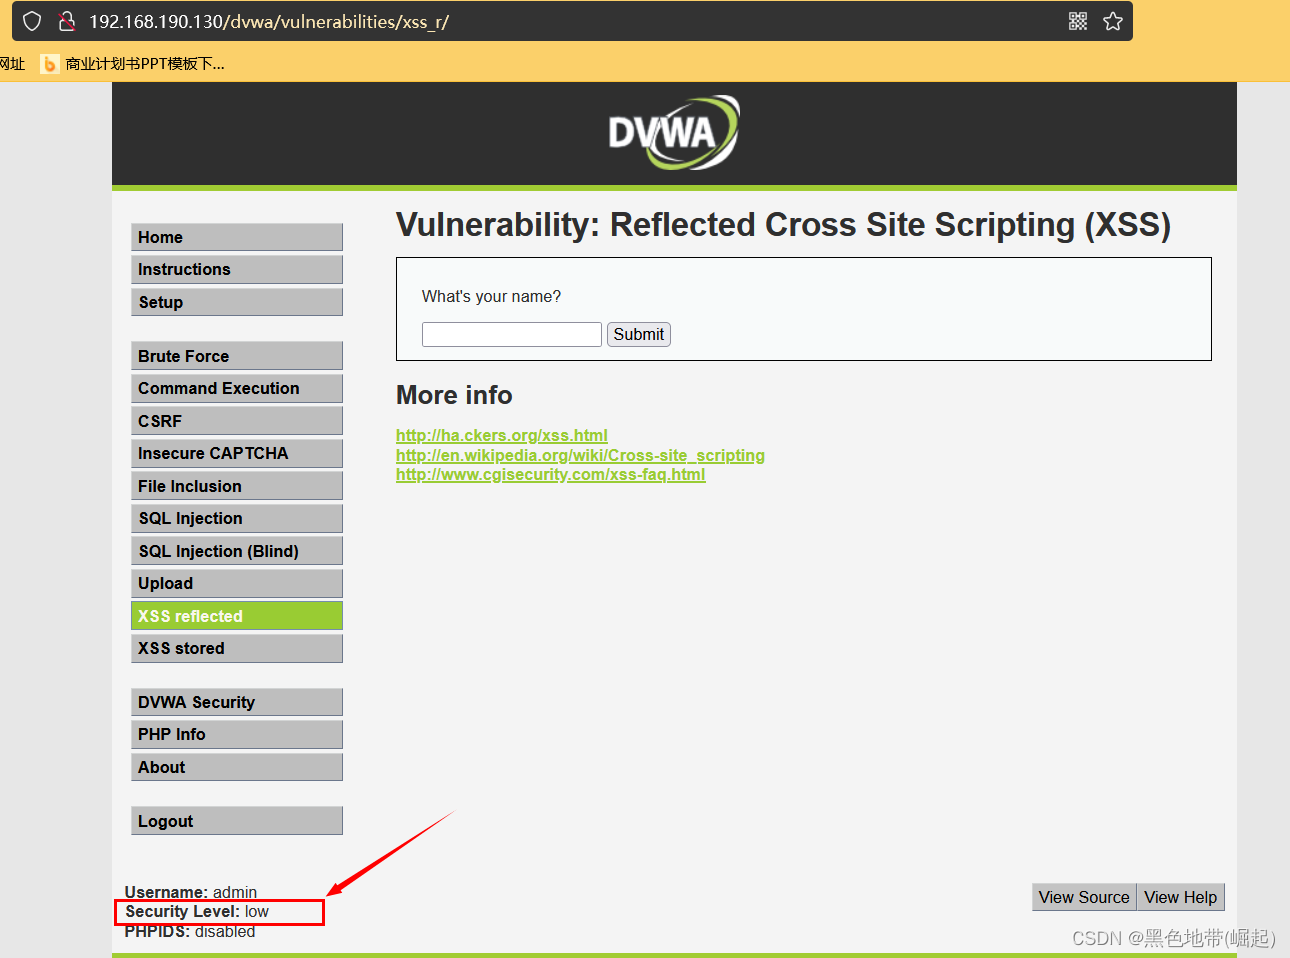Screen dimensions: 1290x958
Task: Click the QR-style grid icon near address bar
Action: point(1077,20)
